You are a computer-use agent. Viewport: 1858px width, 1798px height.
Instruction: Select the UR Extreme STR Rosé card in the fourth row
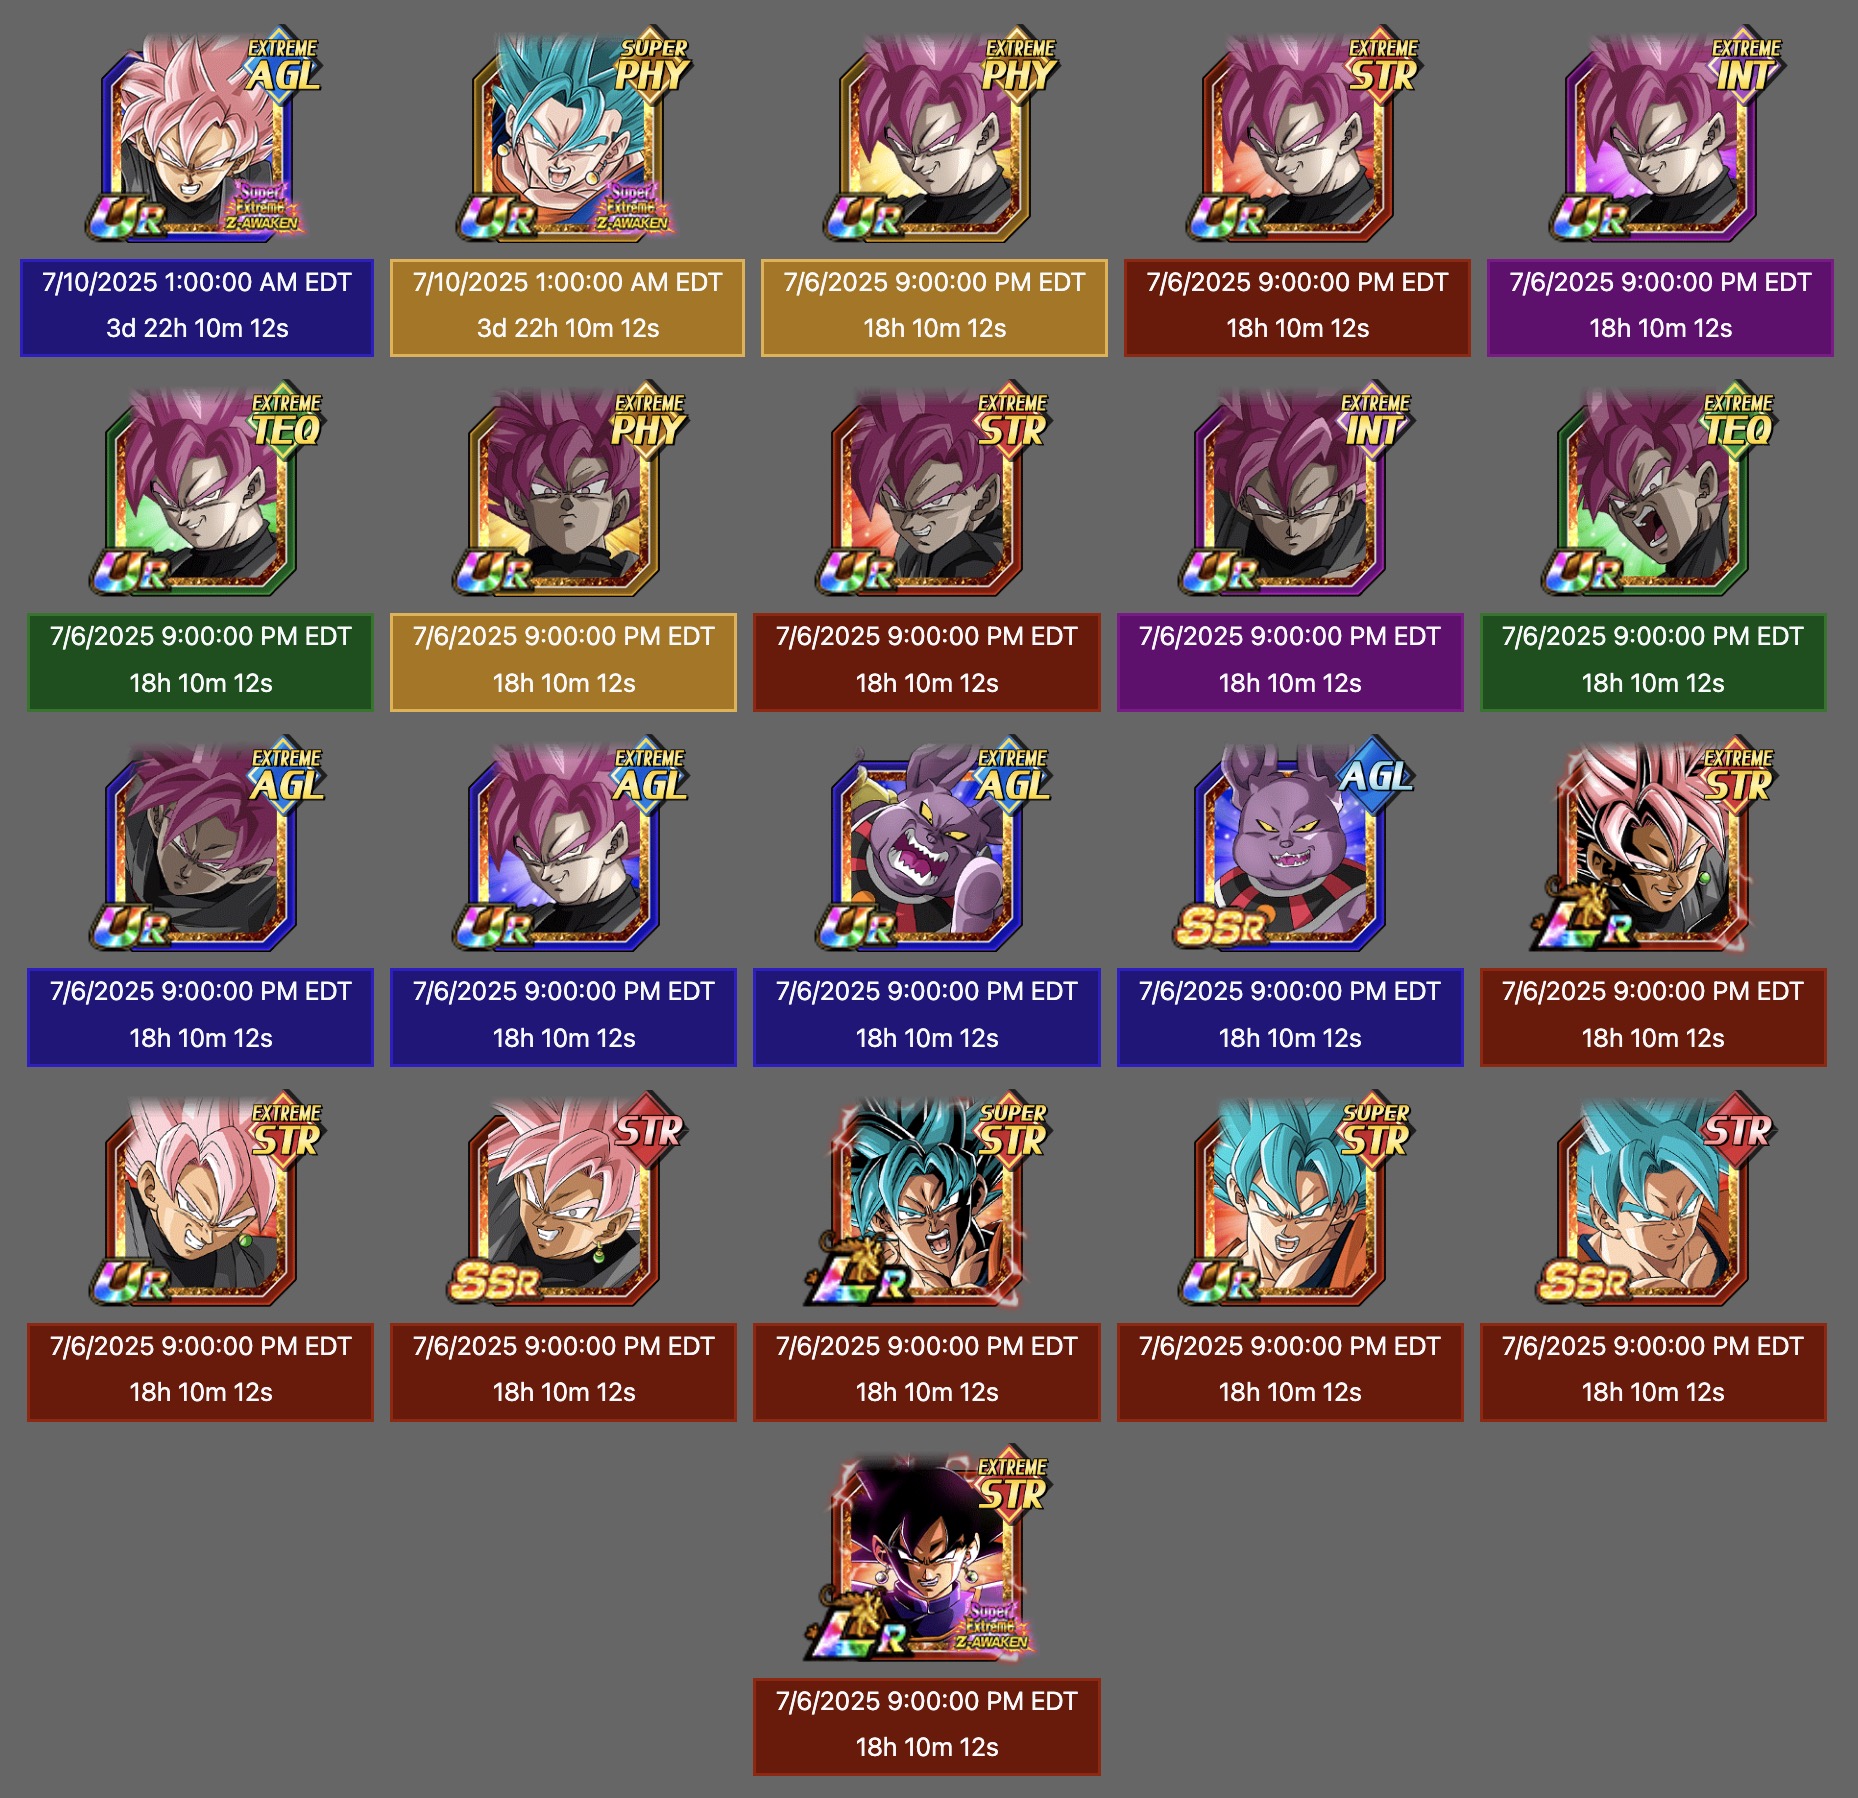coord(200,1198)
